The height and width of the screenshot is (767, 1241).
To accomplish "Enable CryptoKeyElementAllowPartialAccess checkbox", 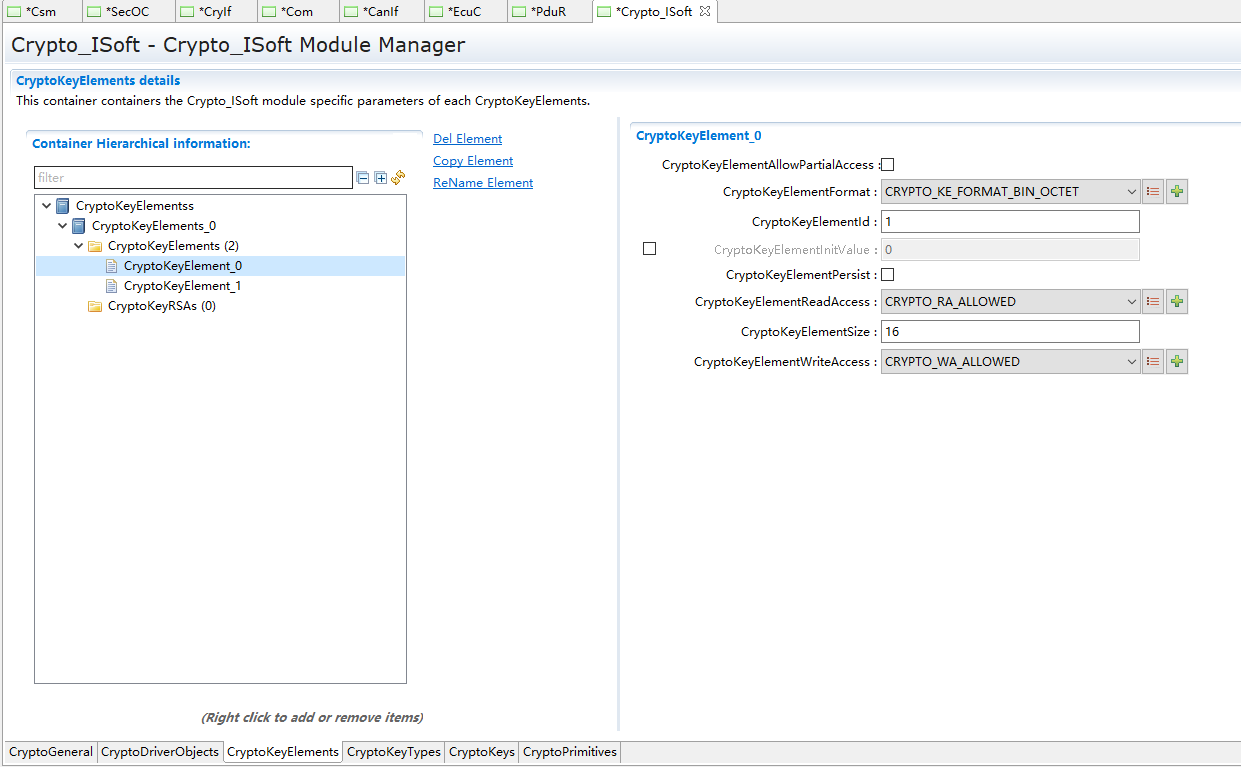I will 887,165.
